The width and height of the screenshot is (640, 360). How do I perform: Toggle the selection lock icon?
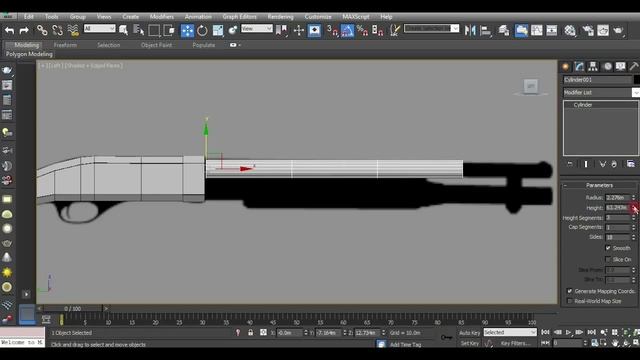(x=251, y=333)
